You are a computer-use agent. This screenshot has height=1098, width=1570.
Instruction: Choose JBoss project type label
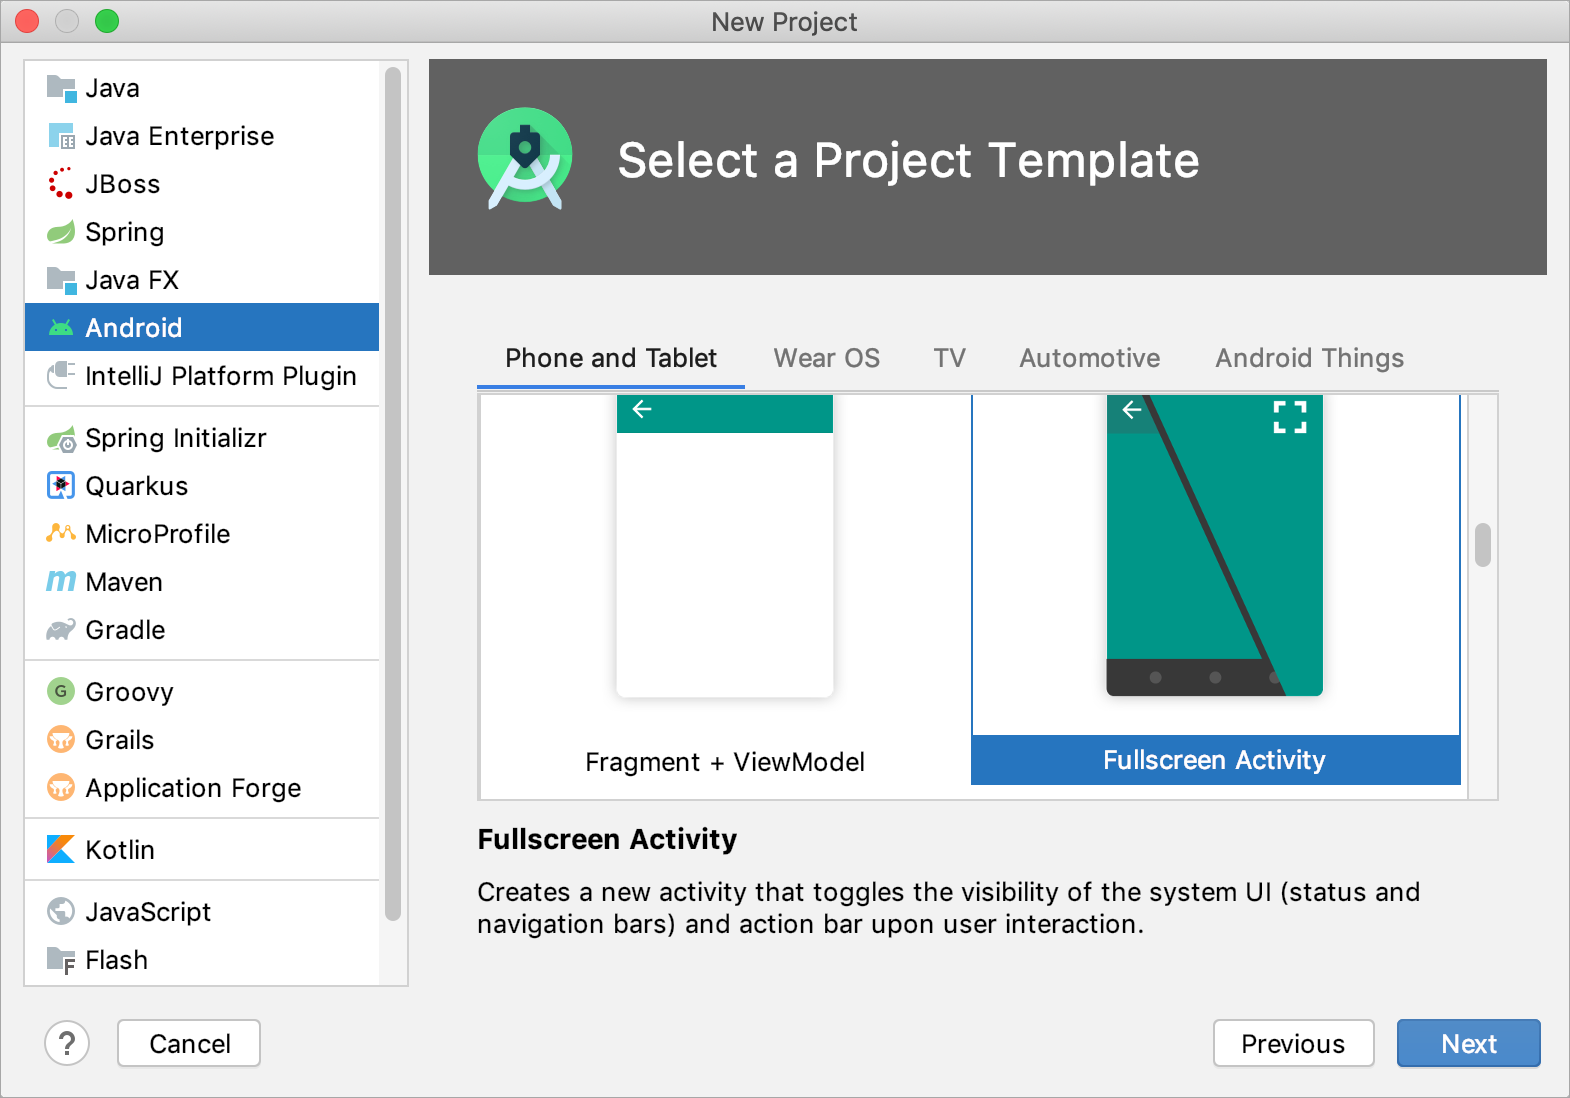pos(123,184)
